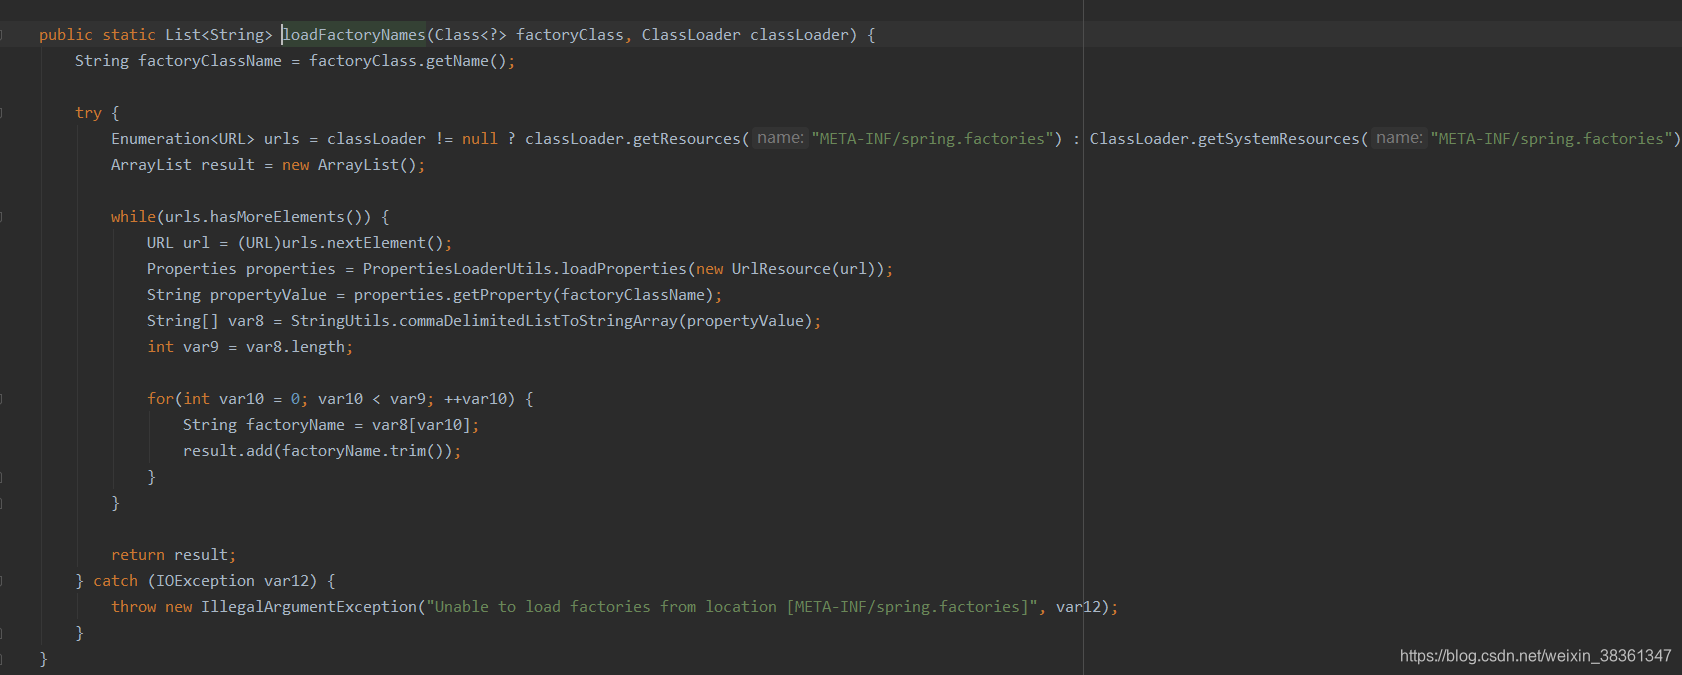The image size is (1682, 675).
Task: Click the return keyword
Action: [x=138, y=555]
